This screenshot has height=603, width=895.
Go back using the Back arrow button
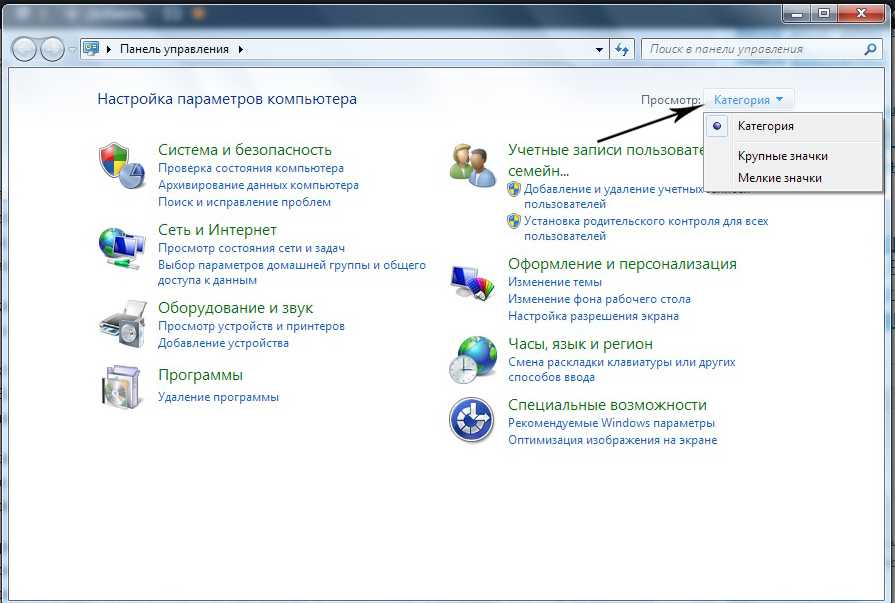(x=24, y=49)
